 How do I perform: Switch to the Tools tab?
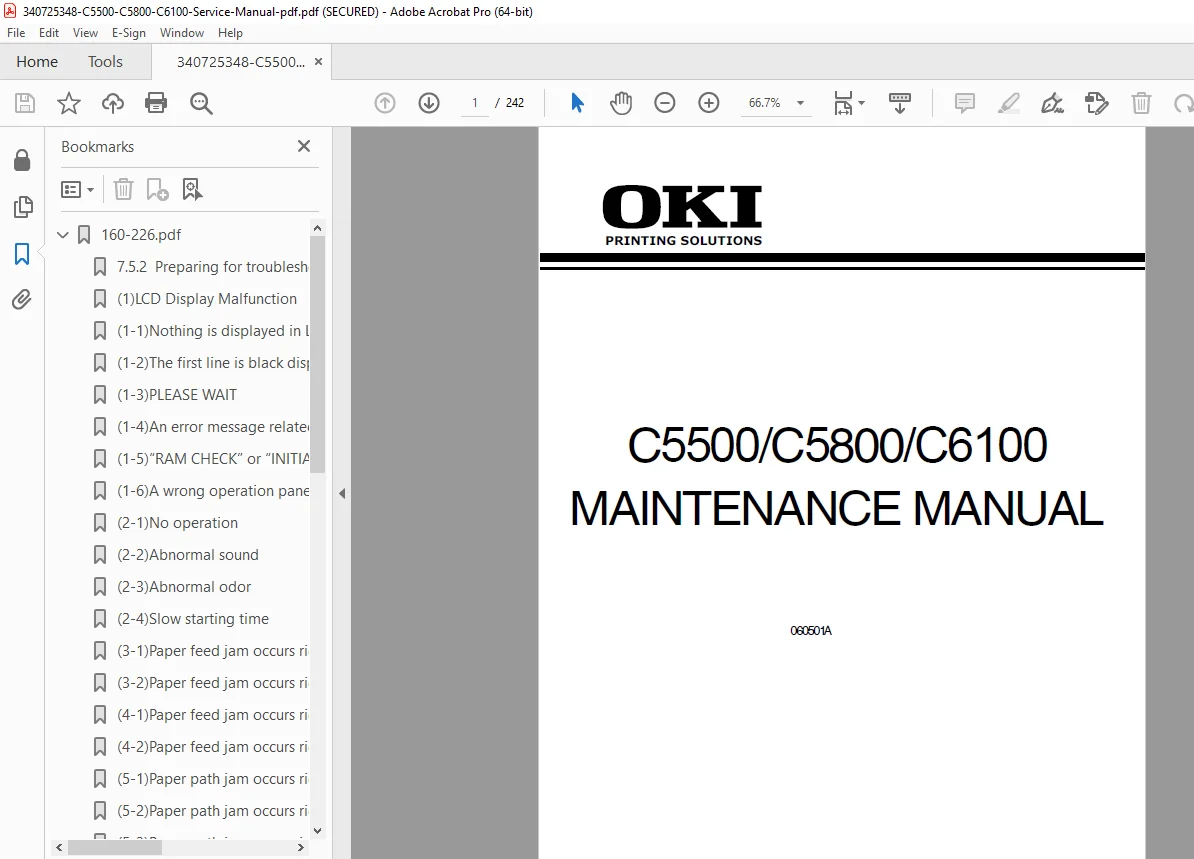click(x=105, y=62)
